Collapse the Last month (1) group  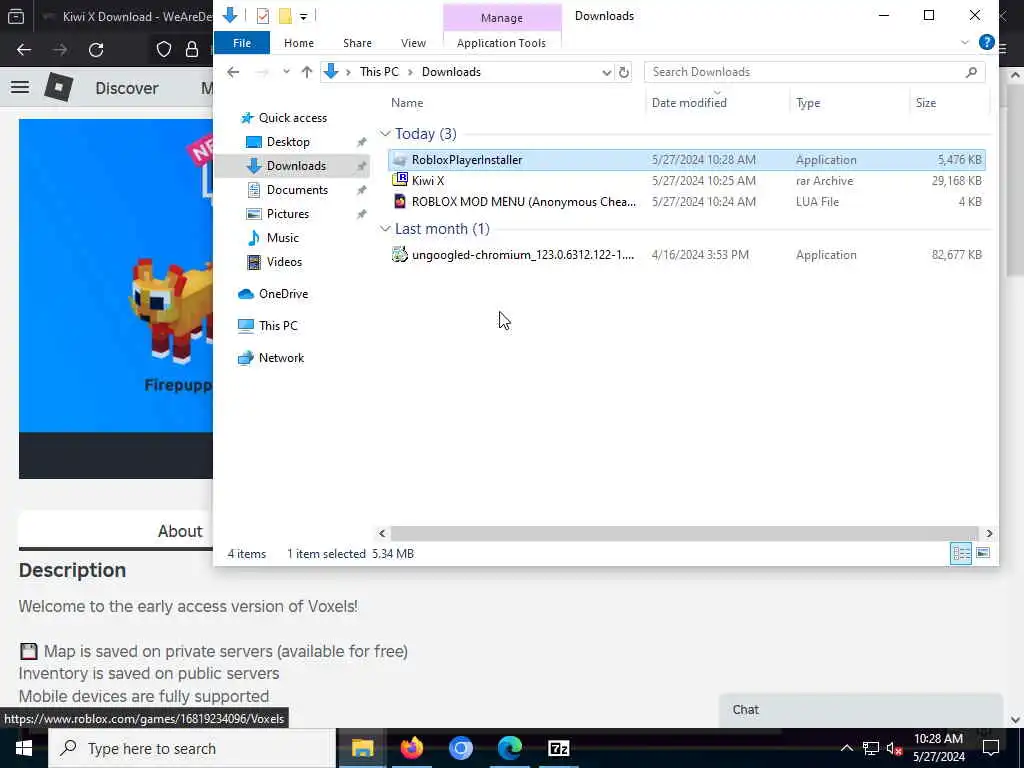(385, 229)
